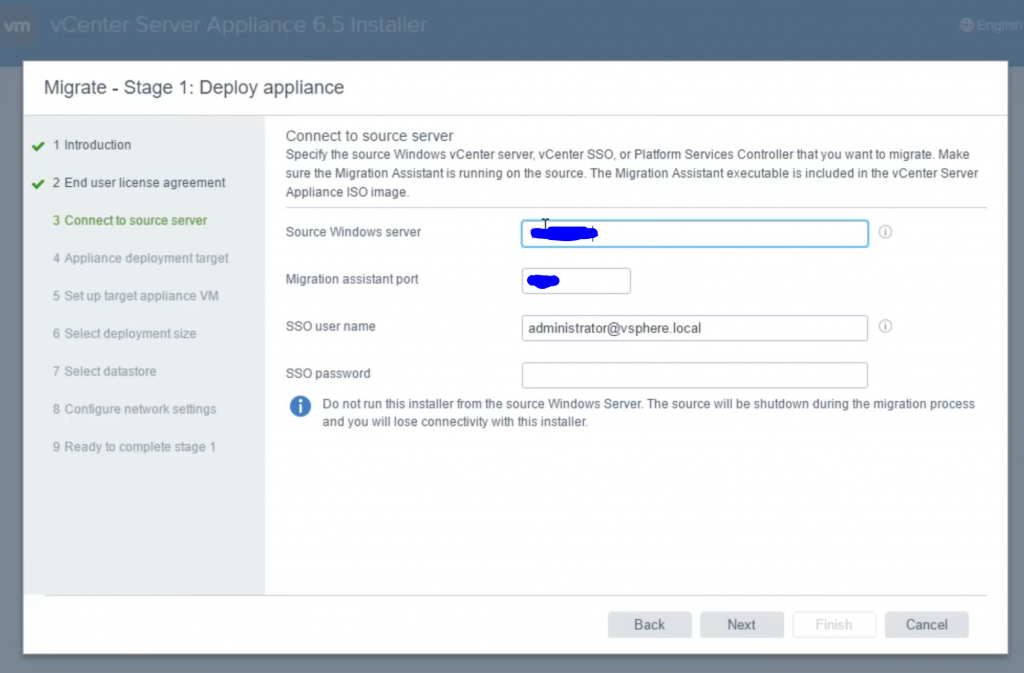Focus the Migration assistant port field
This screenshot has height=673, width=1024.
click(x=576, y=281)
